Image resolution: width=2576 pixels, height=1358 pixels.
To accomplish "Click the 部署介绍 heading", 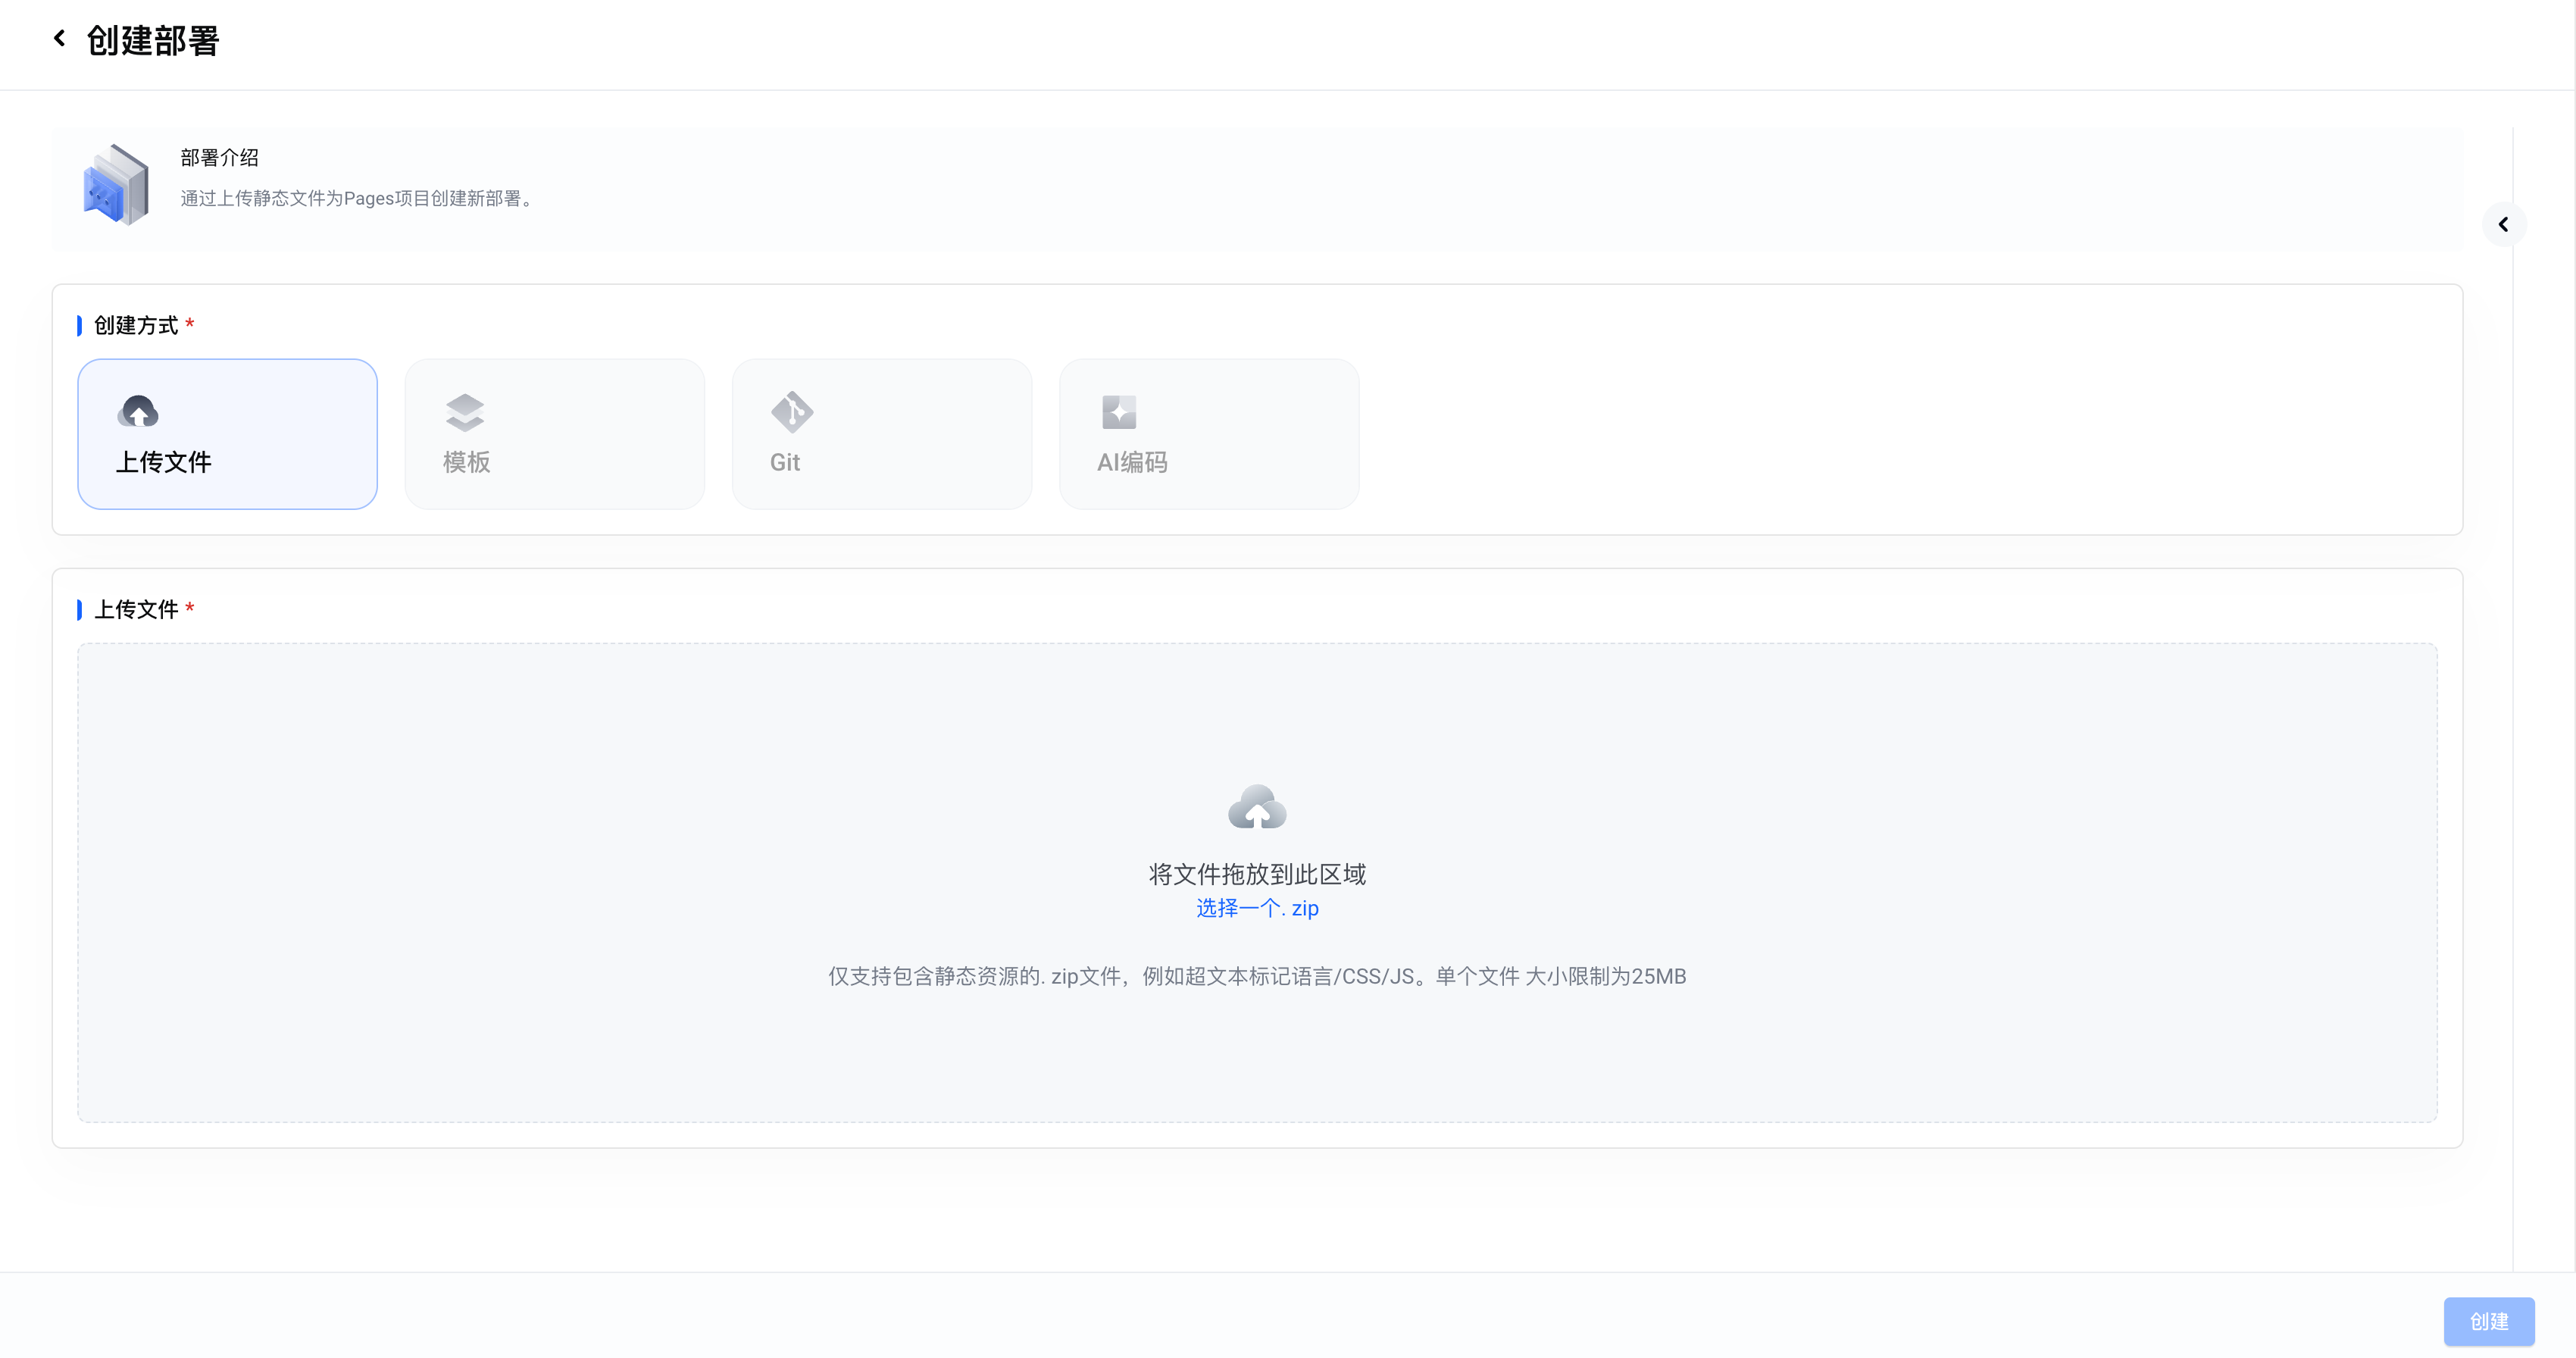I will (x=219, y=158).
